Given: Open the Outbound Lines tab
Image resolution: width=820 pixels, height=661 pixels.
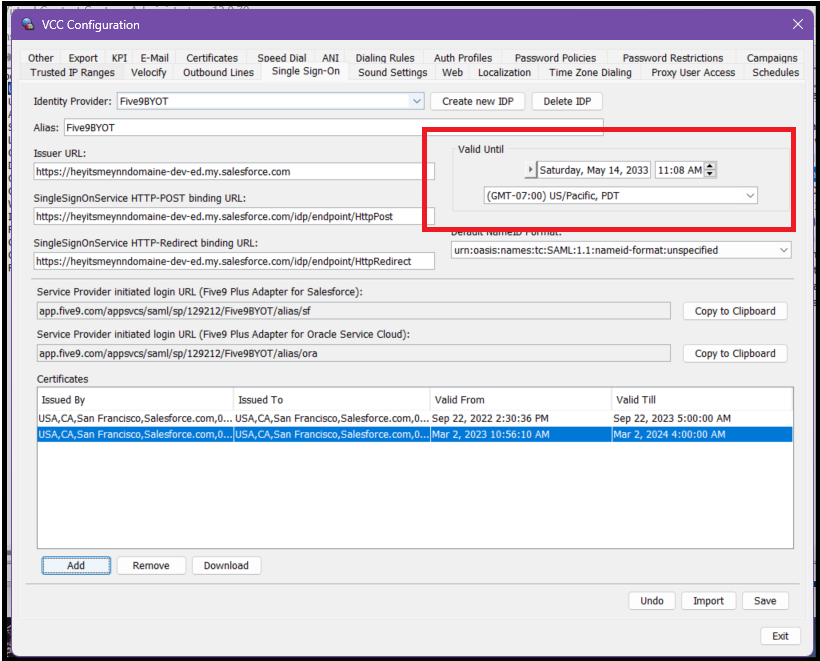Looking at the screenshot, I should point(218,72).
